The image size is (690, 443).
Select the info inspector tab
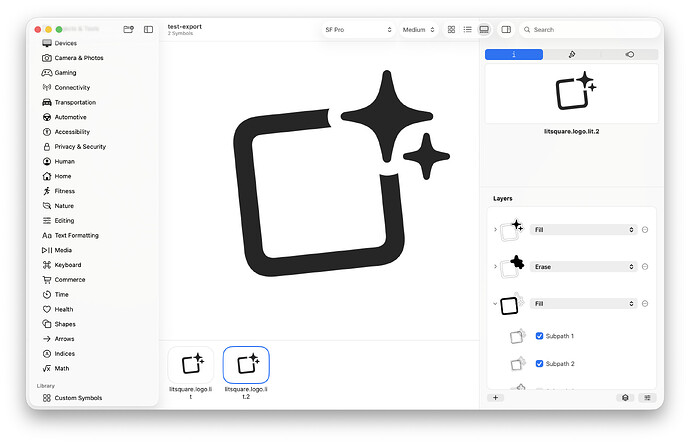514,54
